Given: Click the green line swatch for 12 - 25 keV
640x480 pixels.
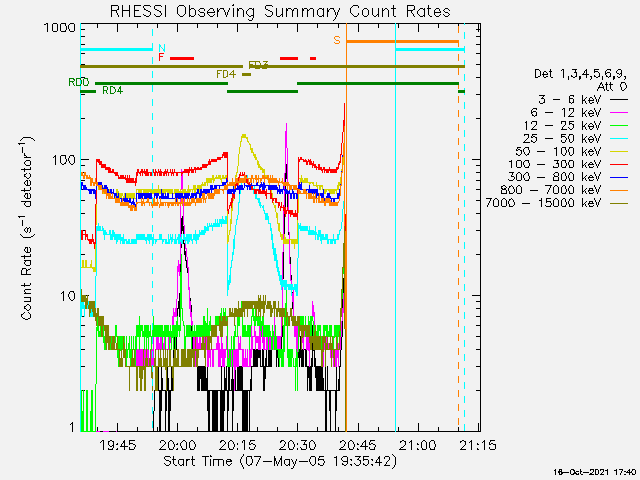Looking at the screenshot, I should [x=619, y=126].
